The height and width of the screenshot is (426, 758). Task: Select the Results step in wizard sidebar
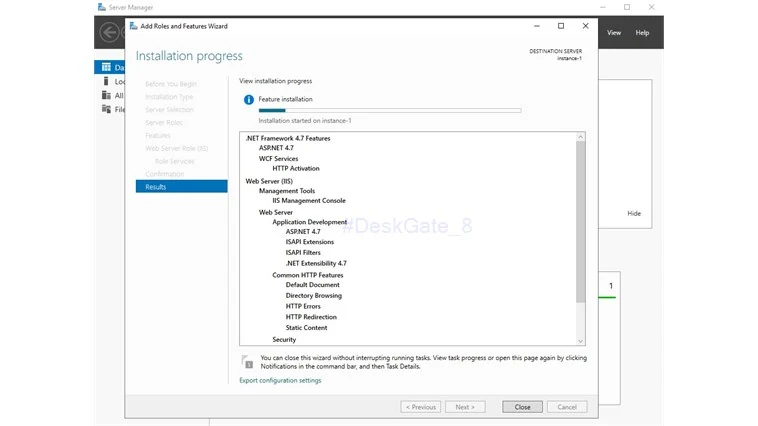tap(181, 187)
